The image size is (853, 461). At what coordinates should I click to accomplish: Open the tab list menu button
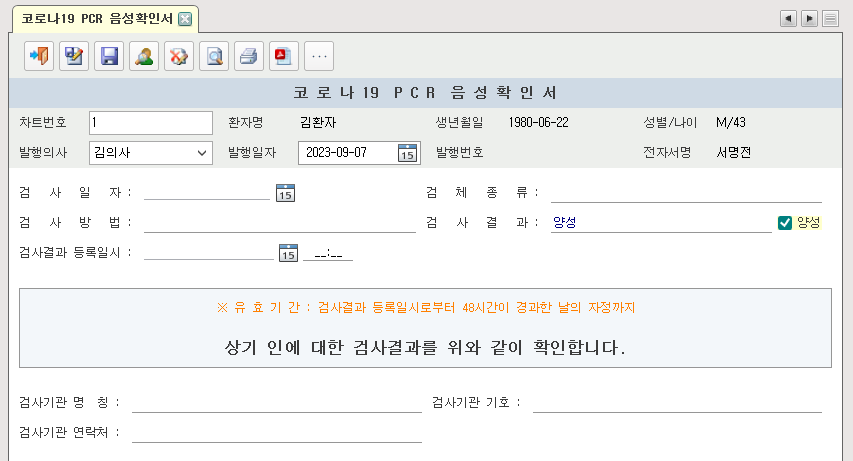[830, 19]
